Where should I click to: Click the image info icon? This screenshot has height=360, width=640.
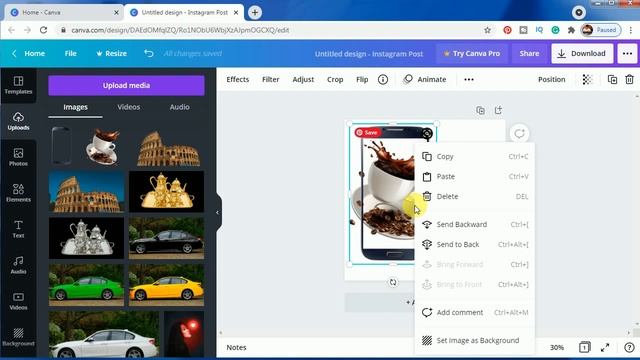click(383, 80)
